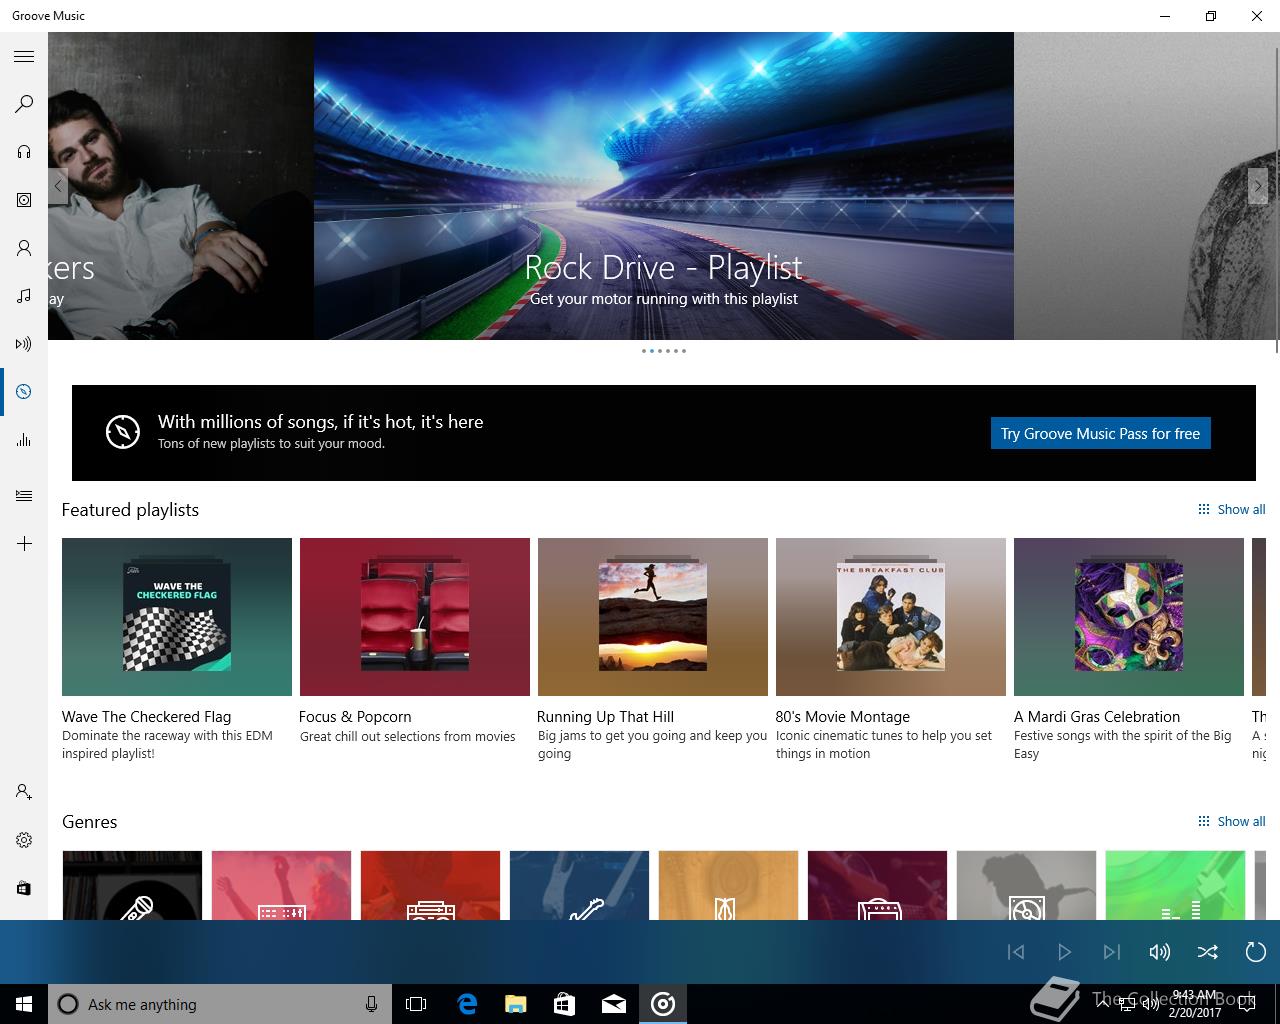Click the Cortana microphone icon
1280x1024 pixels.
[x=371, y=1004]
